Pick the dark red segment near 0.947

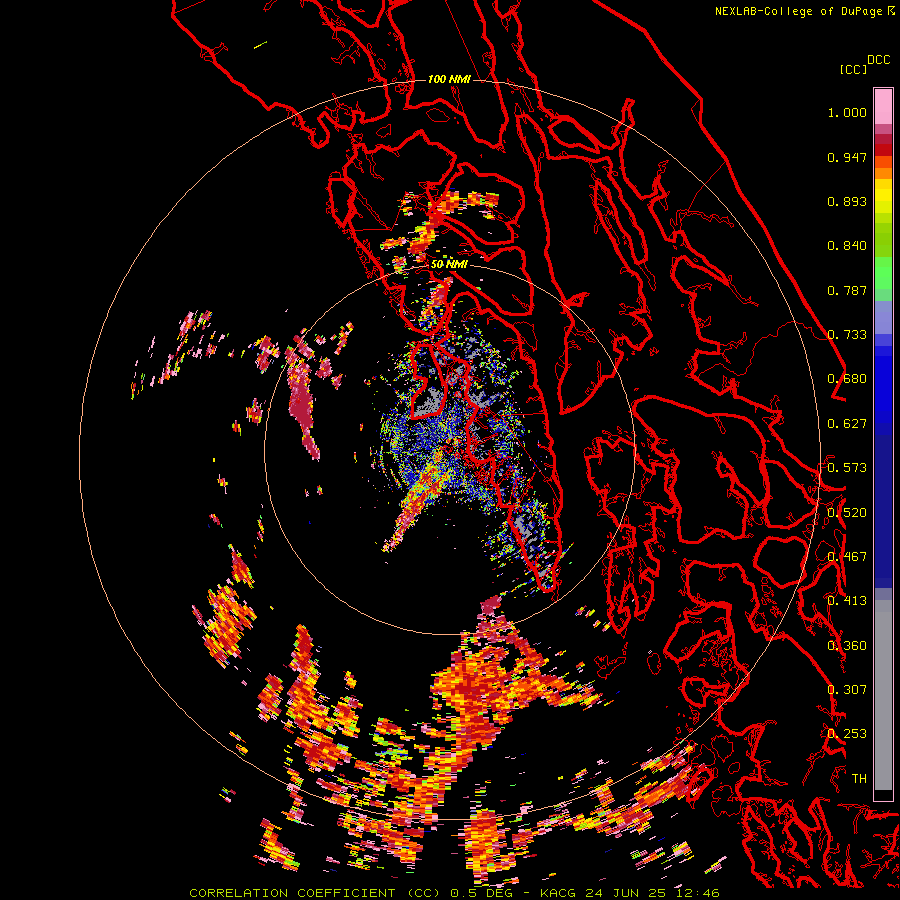tap(883, 149)
